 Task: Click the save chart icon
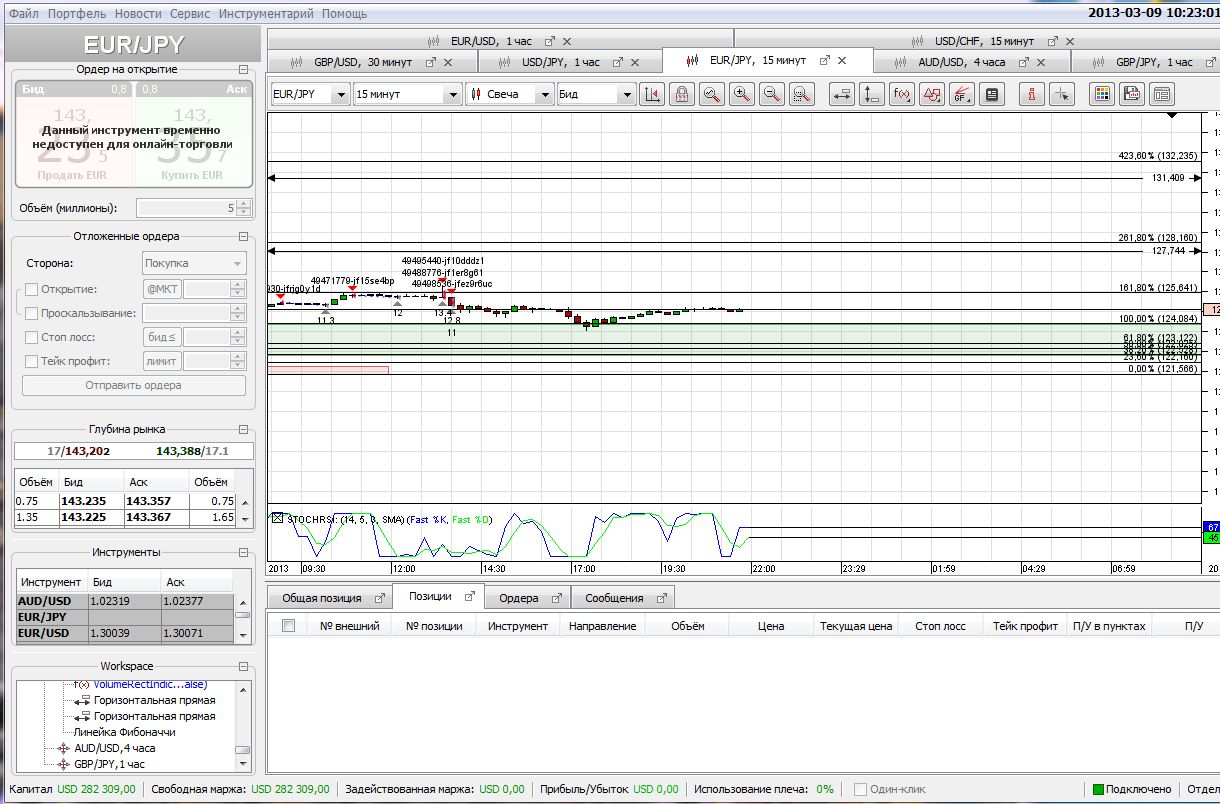point(1131,95)
